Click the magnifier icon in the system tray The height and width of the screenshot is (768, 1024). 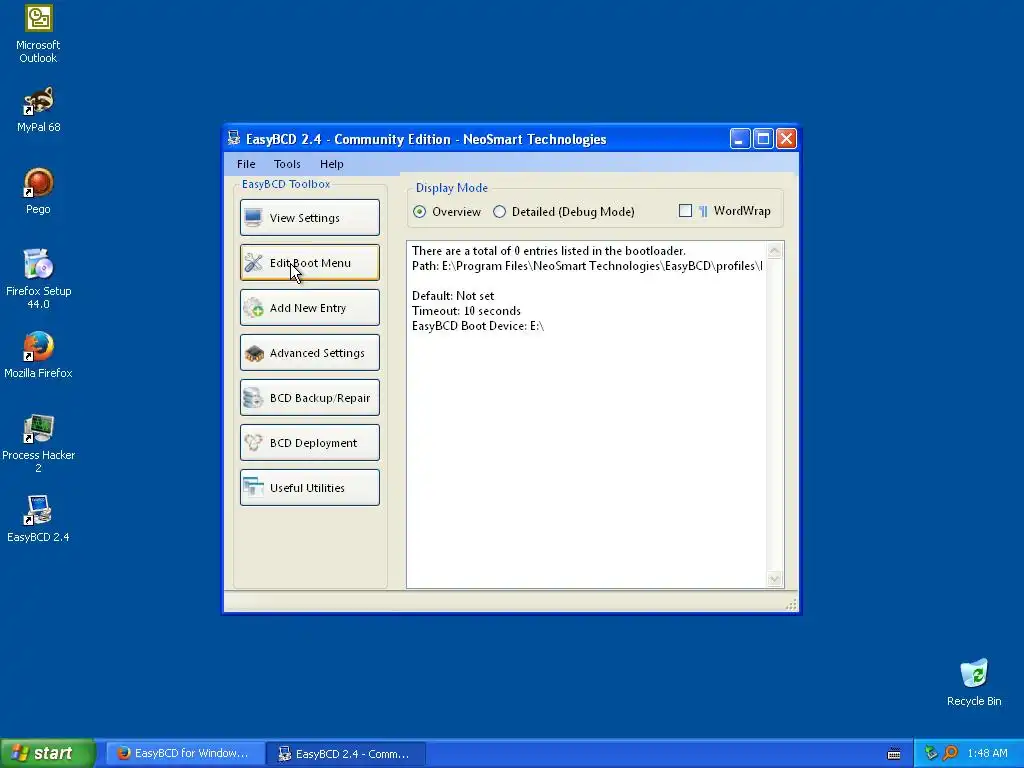tap(950, 753)
